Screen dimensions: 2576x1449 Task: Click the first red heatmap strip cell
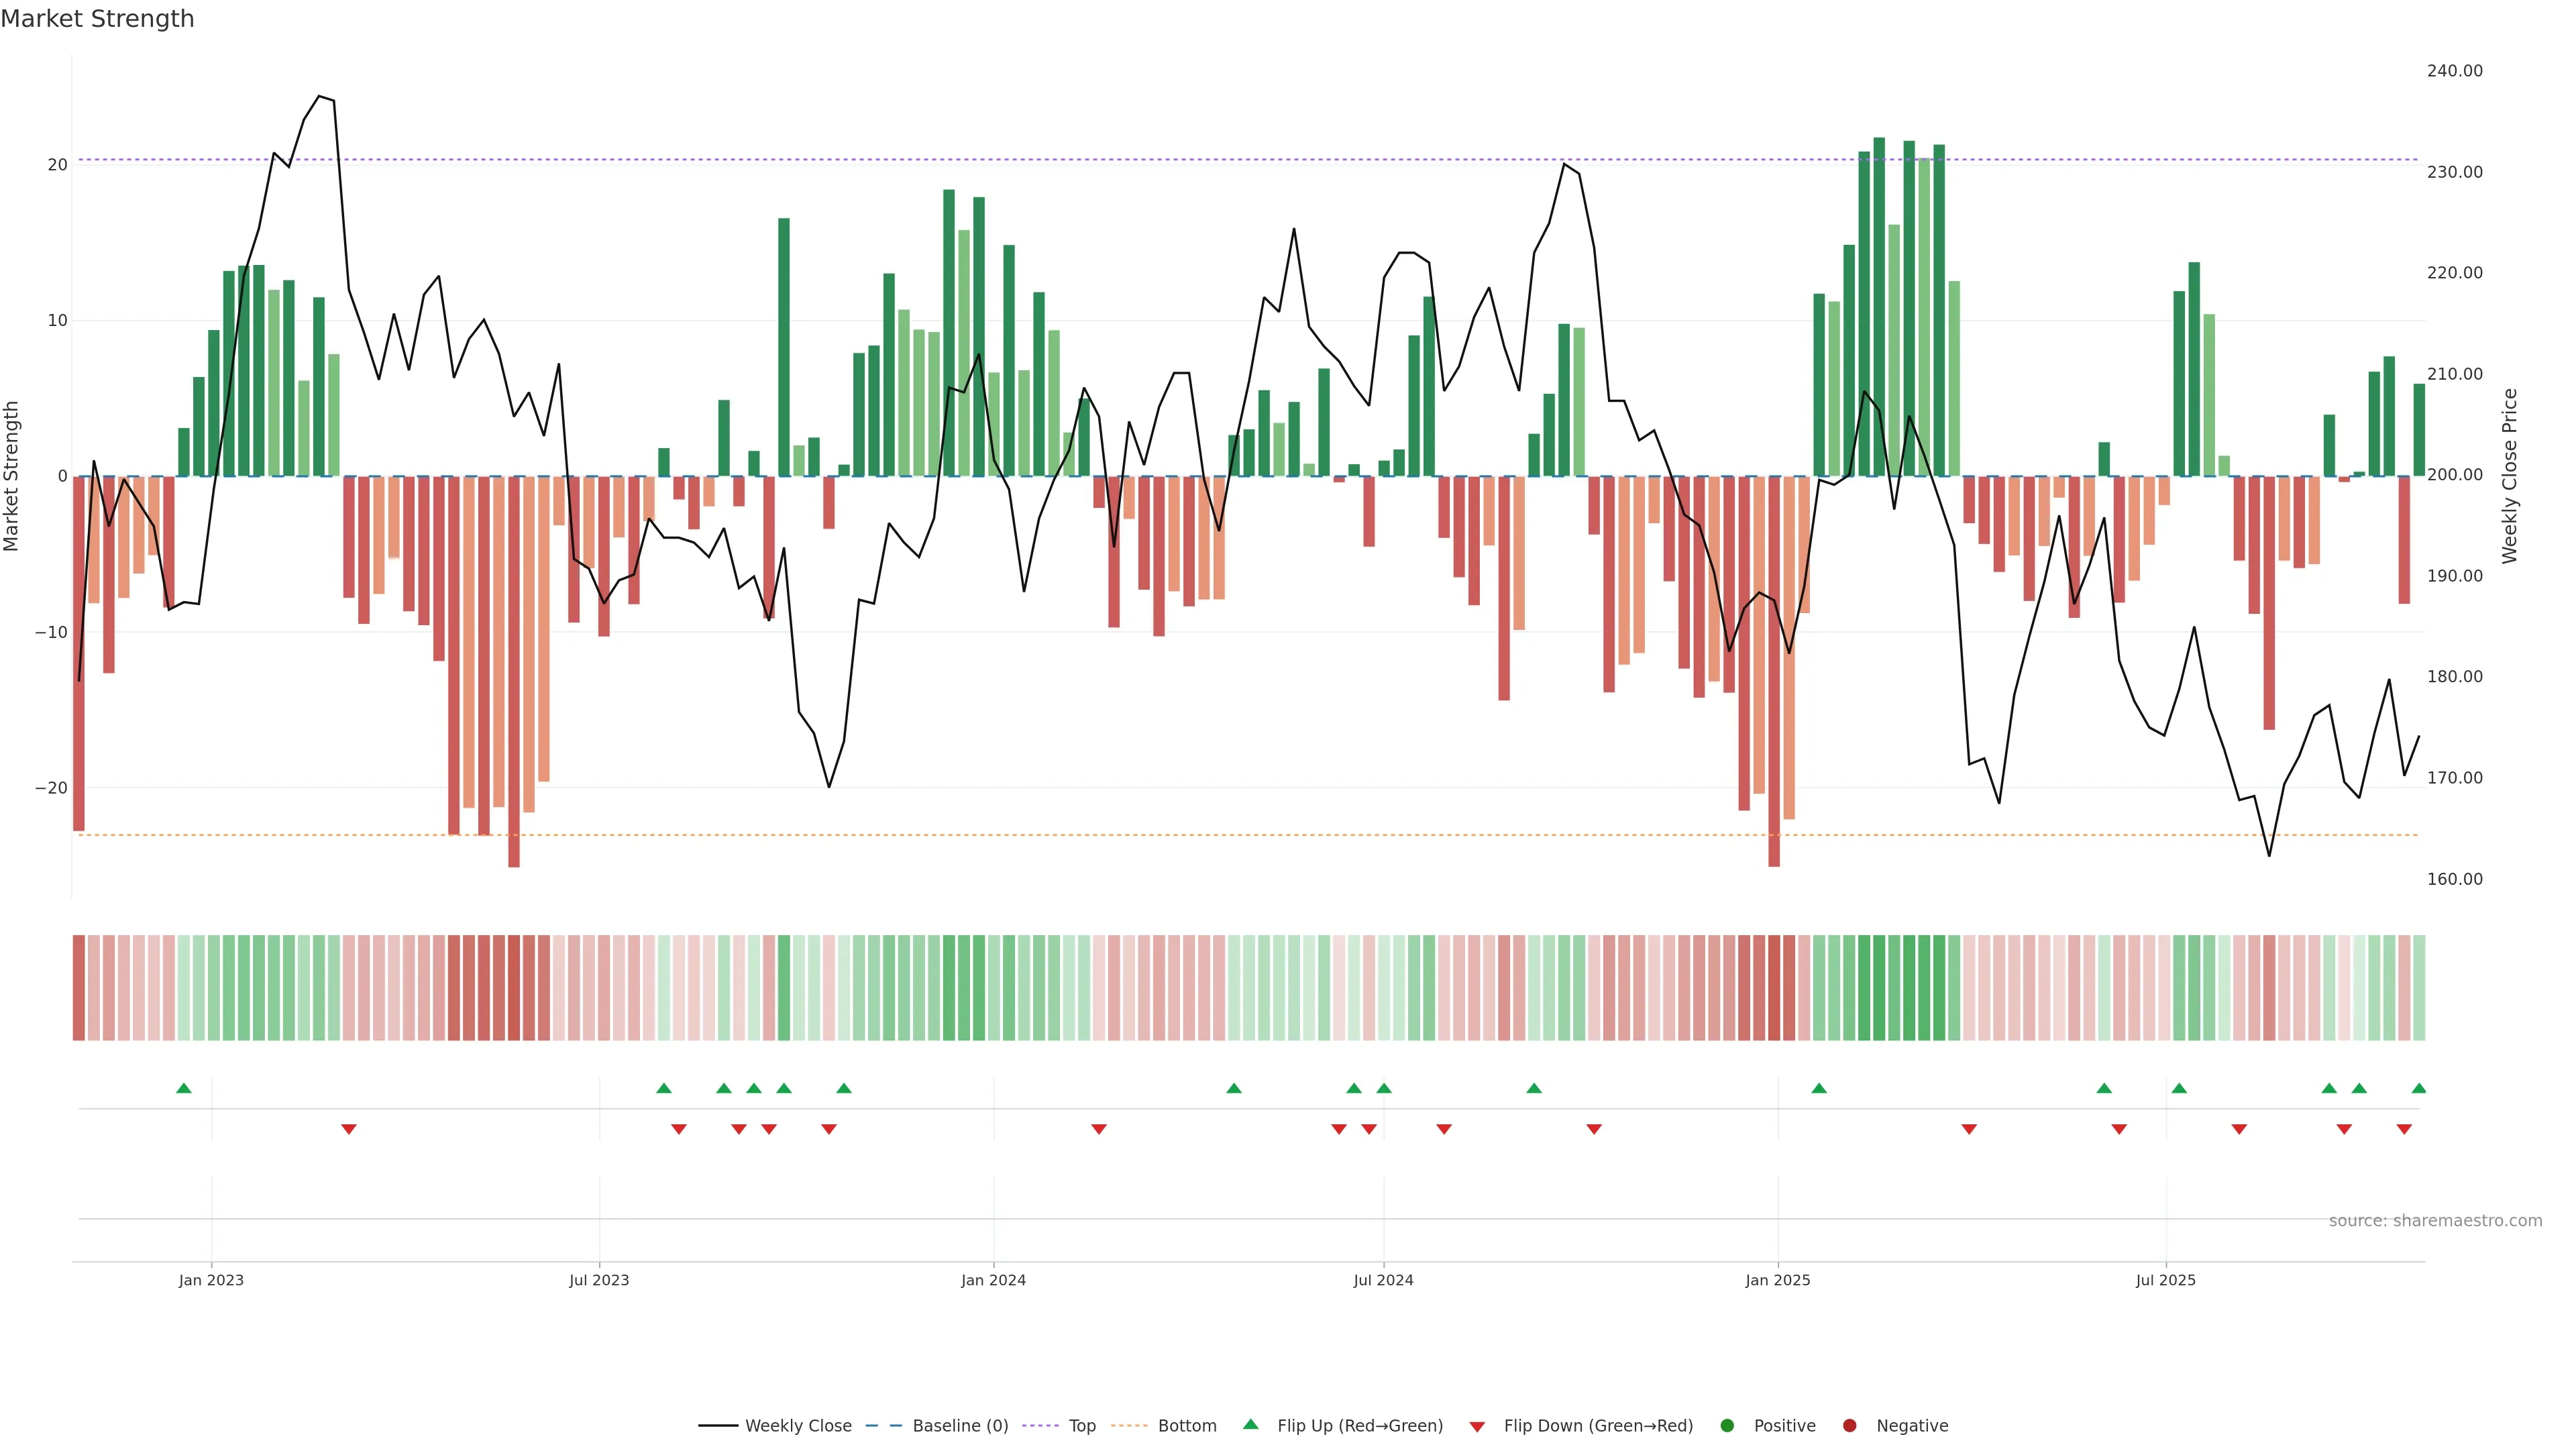[x=79, y=988]
